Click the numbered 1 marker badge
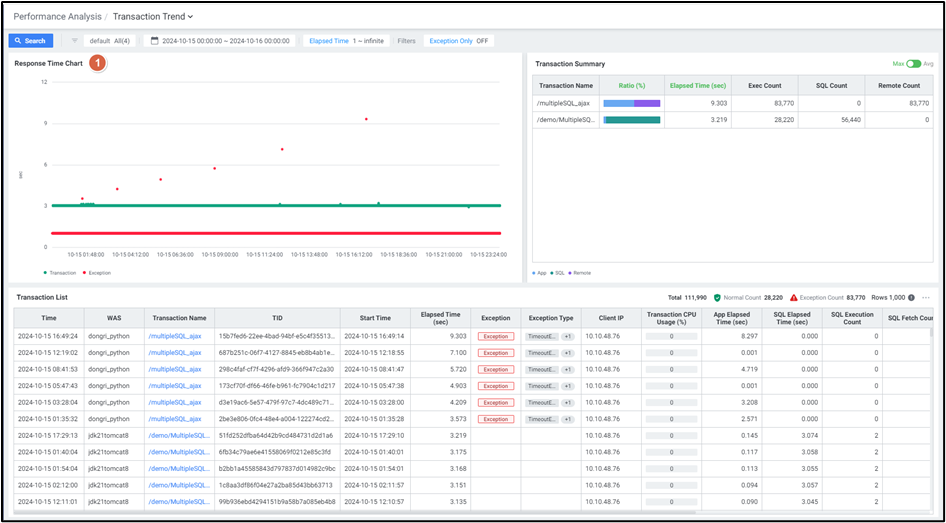 [x=97, y=63]
